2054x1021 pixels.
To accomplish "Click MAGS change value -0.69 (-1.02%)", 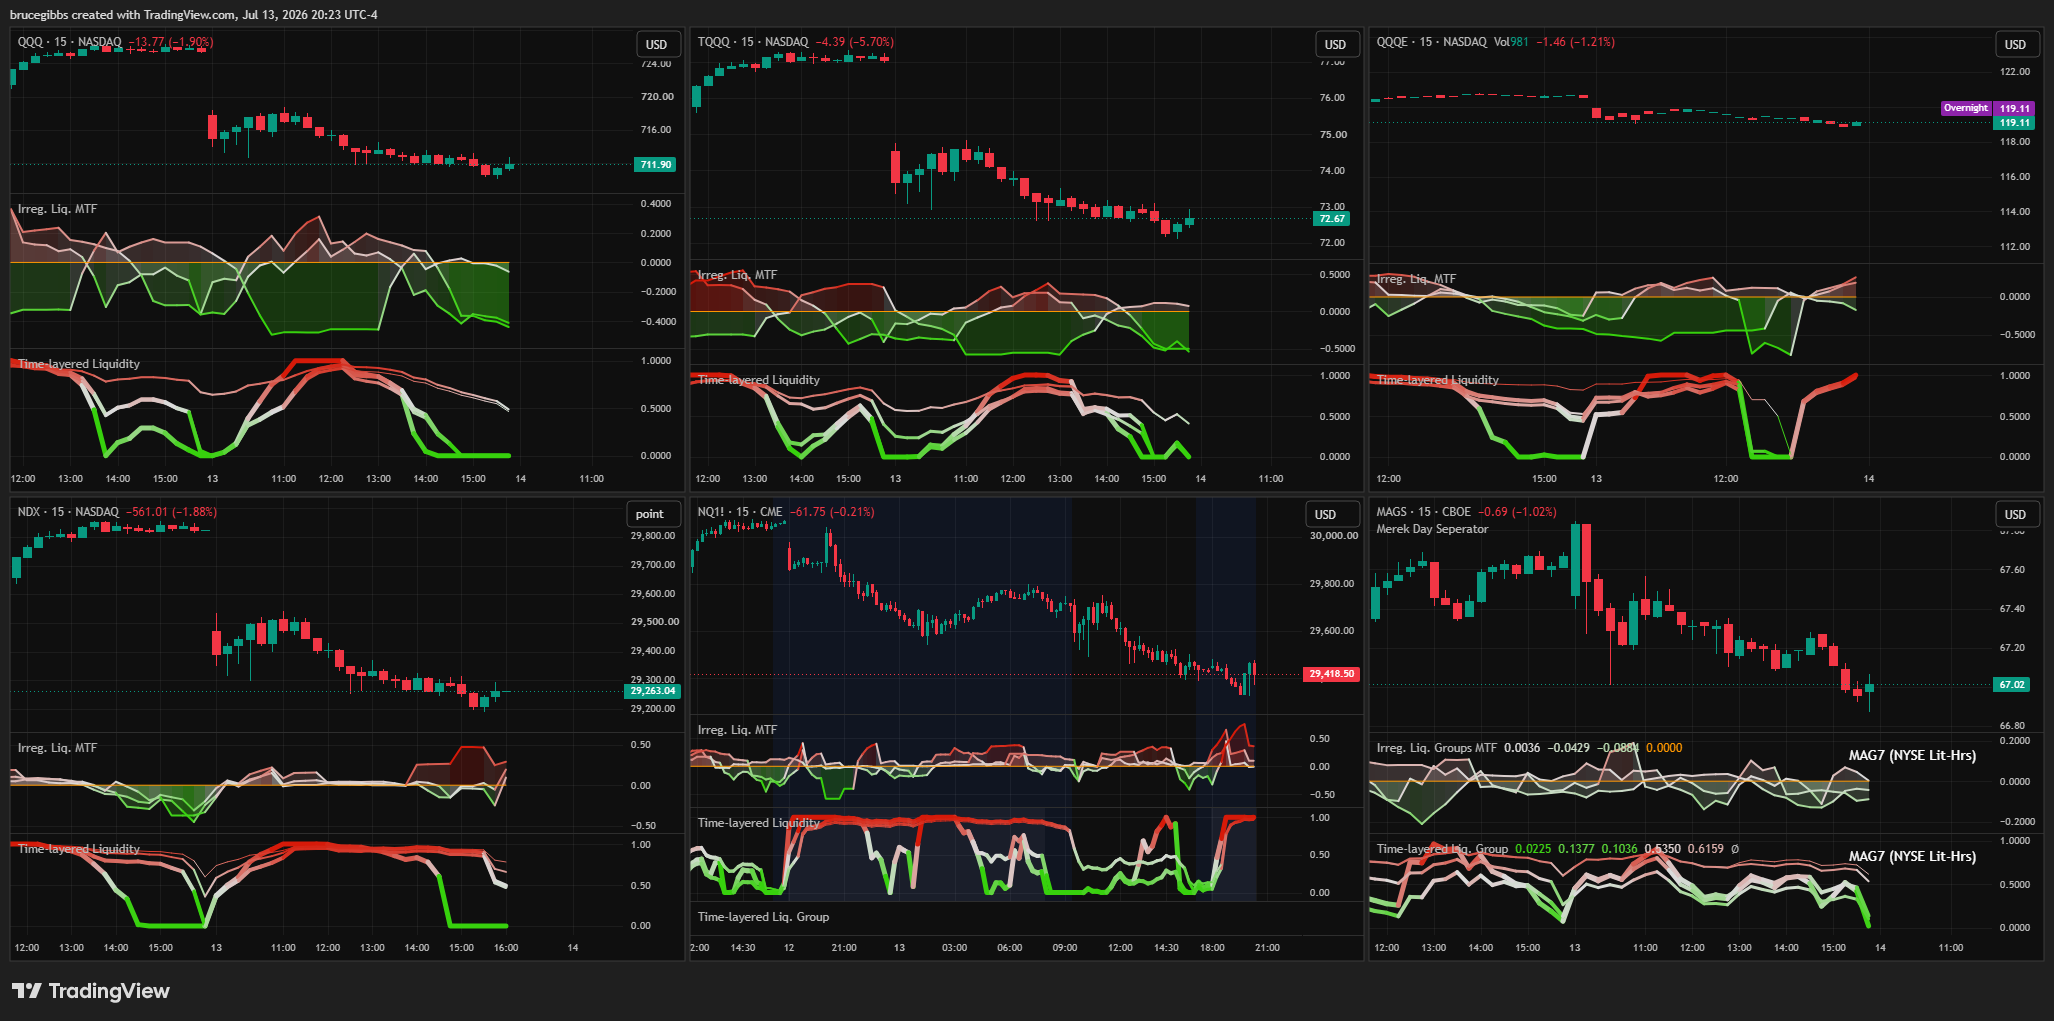I will tap(1517, 512).
